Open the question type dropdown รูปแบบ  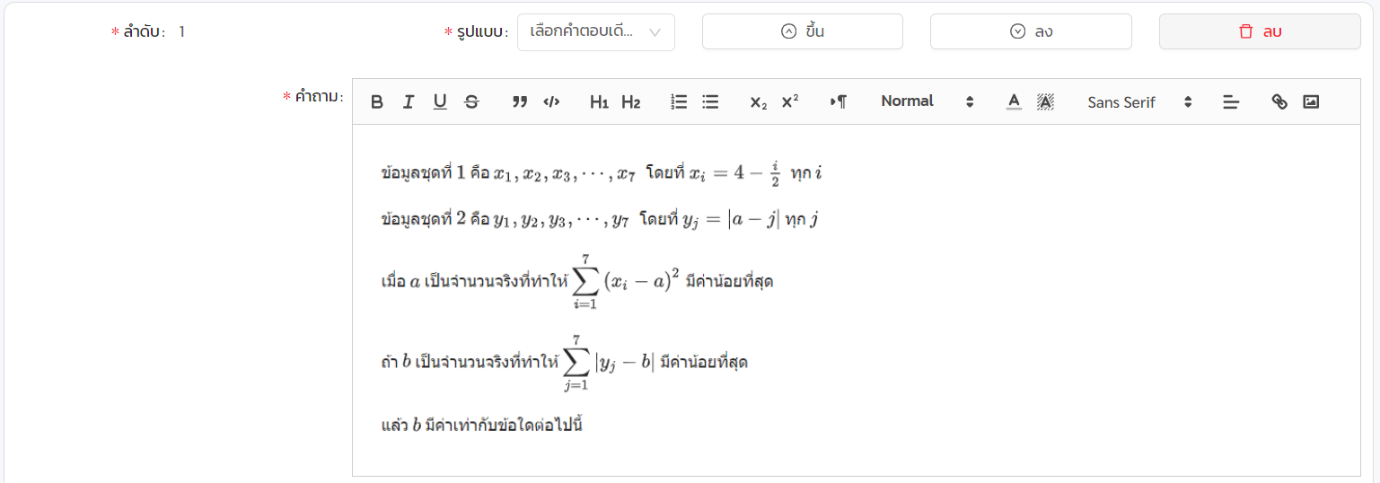pos(595,32)
